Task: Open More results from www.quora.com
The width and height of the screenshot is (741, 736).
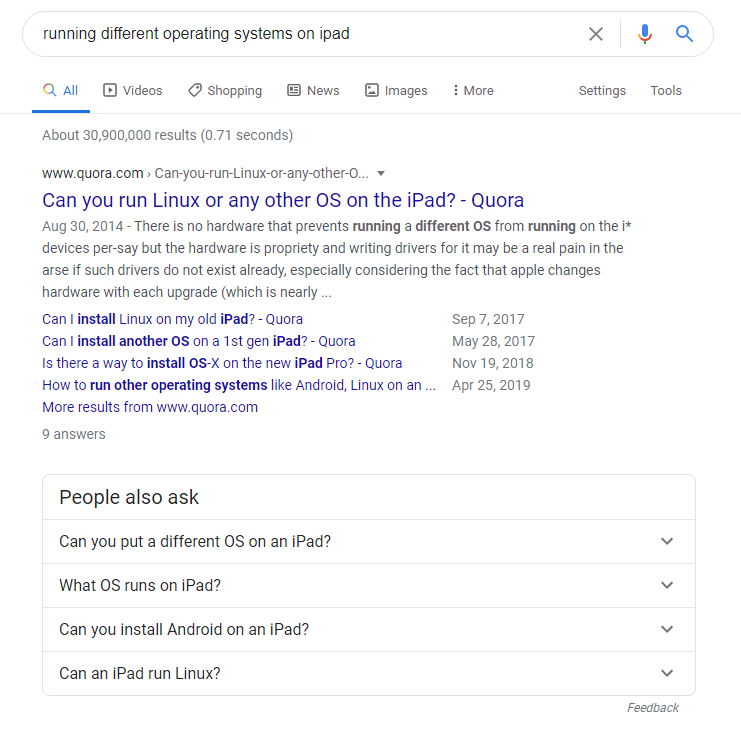Action: (x=150, y=407)
